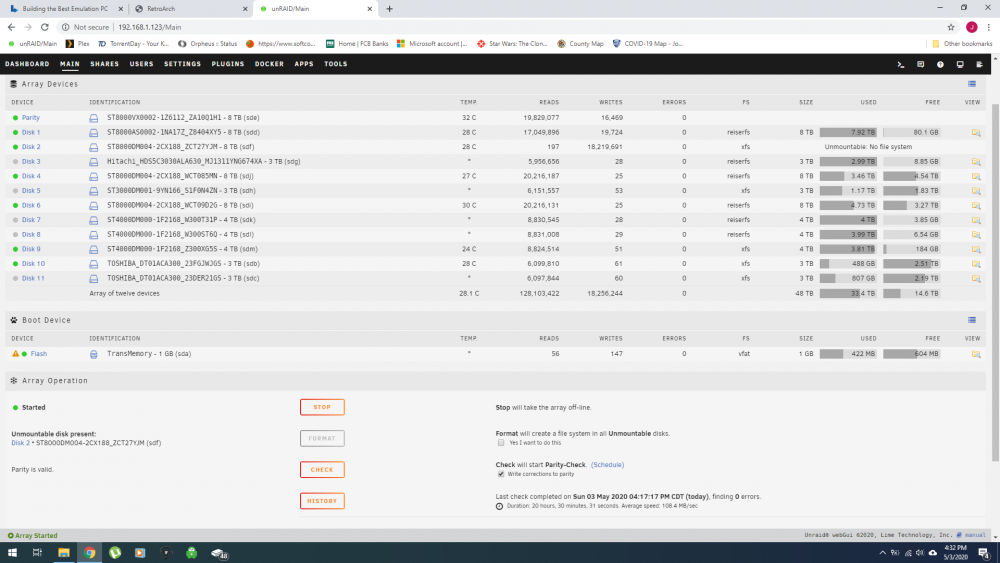The image size is (1000, 563).
Task: Click the help question mark icon
Action: click(x=940, y=64)
